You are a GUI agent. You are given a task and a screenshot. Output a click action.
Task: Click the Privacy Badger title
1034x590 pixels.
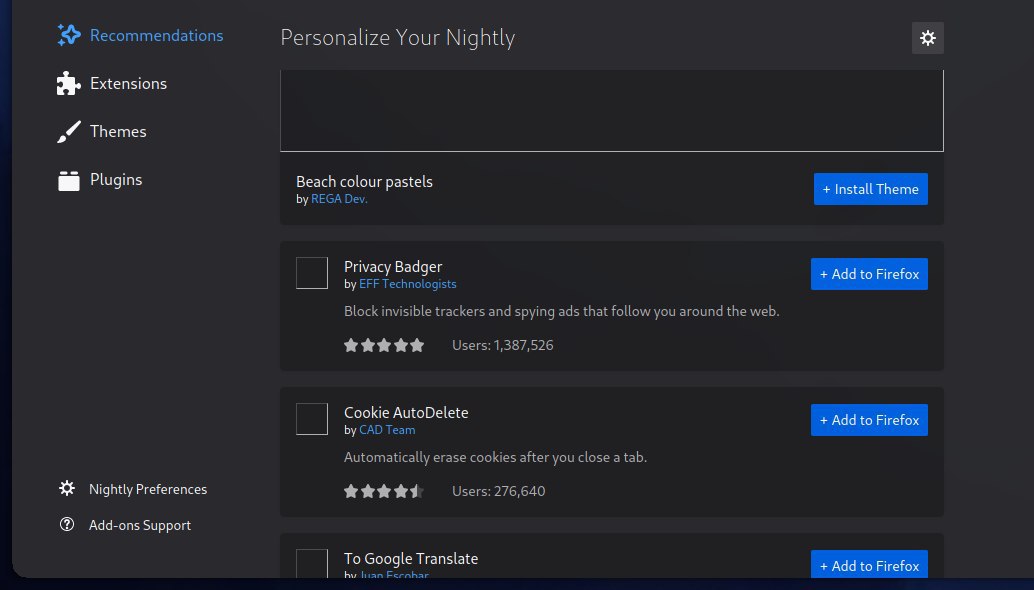pyautogui.click(x=393, y=267)
